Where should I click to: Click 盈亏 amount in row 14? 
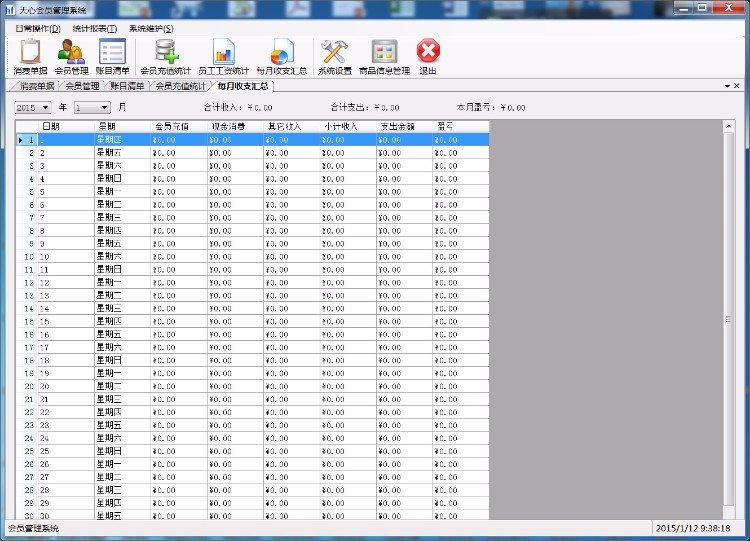click(x=461, y=309)
